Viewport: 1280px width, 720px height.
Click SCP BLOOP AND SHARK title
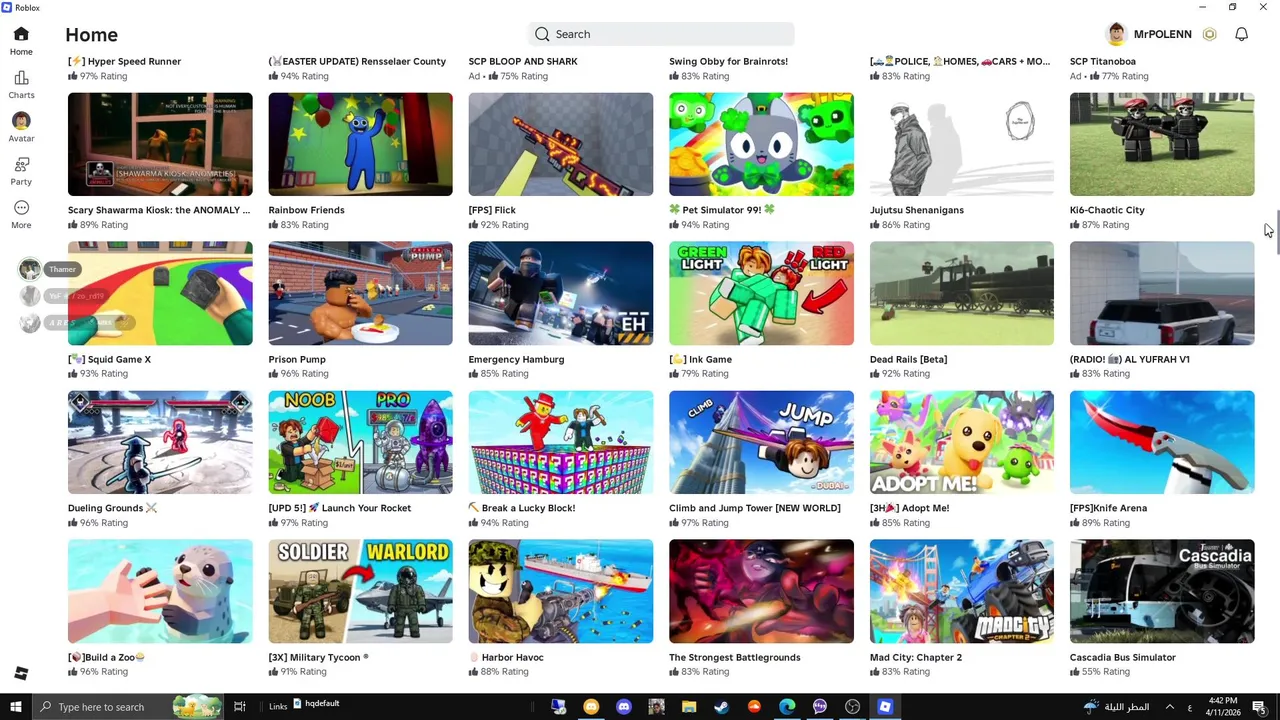point(523,61)
